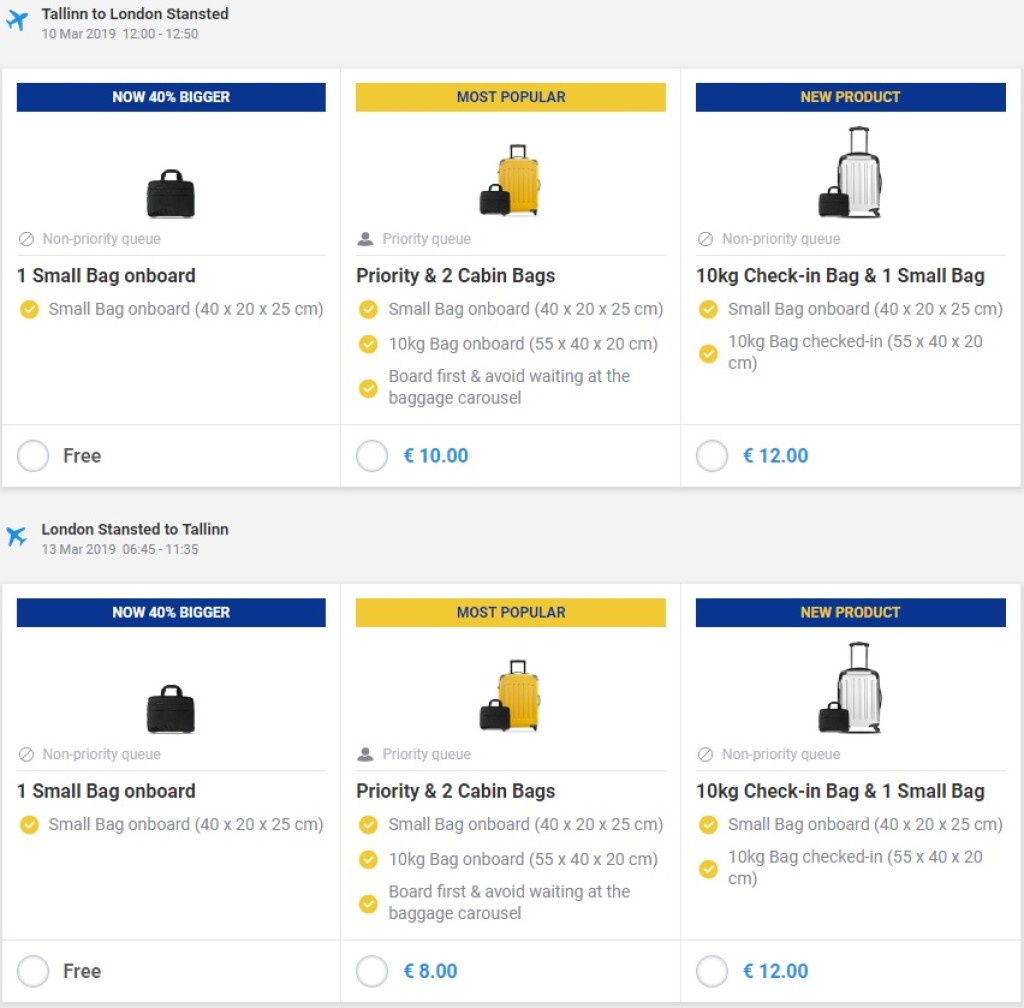Screen dimensions: 1024x1008
Task: Select the € 12.00 check-in bag option for outbound flight
Action: [712, 456]
